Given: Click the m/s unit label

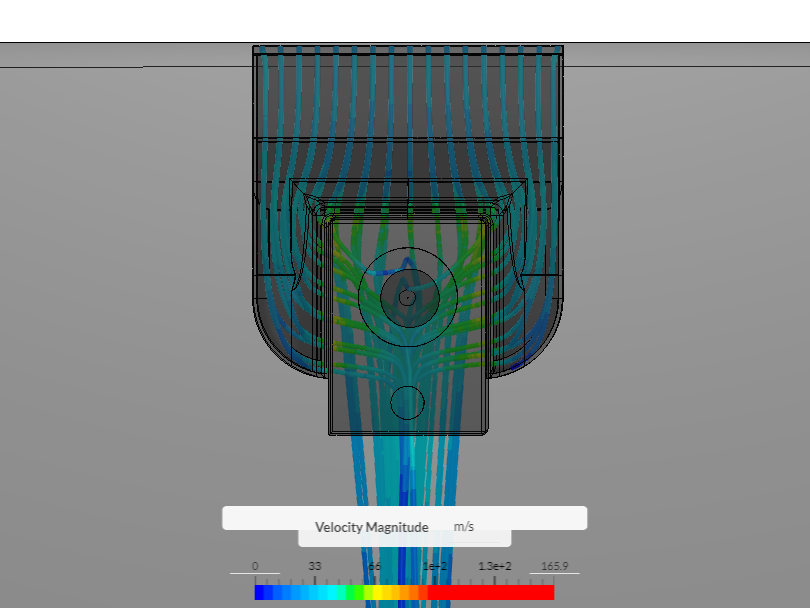Looking at the screenshot, I should [x=463, y=526].
